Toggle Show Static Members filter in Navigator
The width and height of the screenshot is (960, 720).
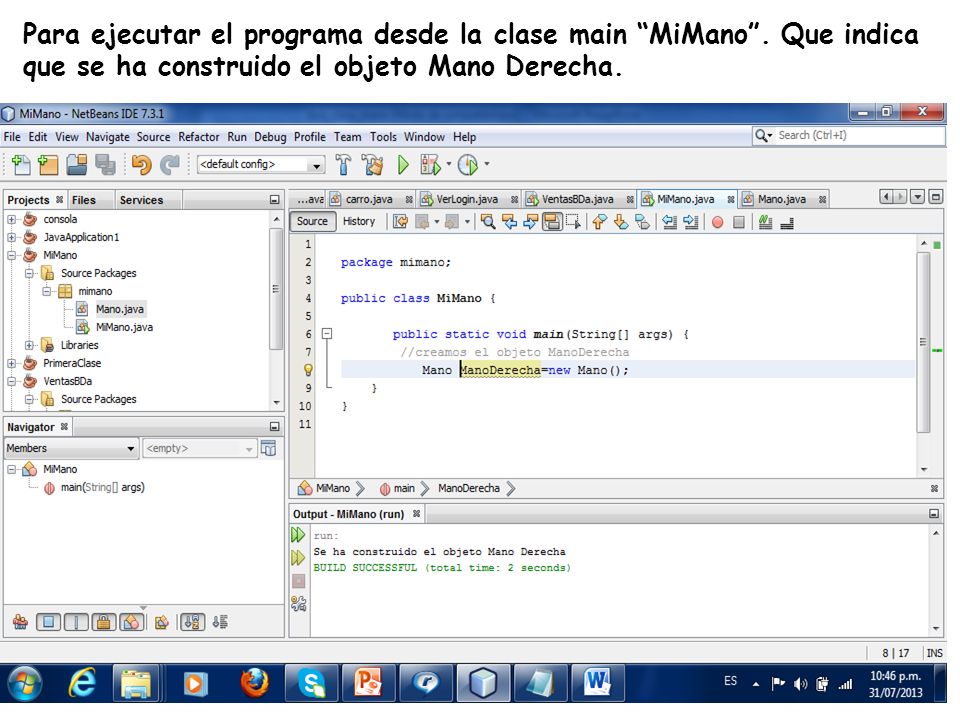(76, 623)
